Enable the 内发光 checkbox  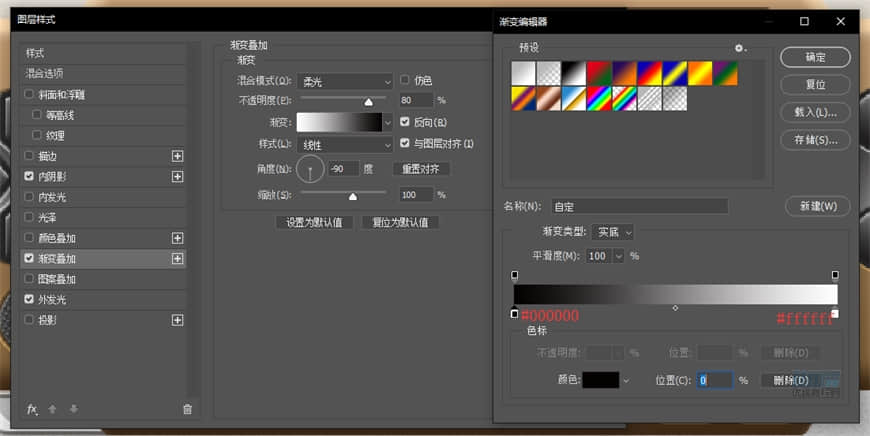29,196
